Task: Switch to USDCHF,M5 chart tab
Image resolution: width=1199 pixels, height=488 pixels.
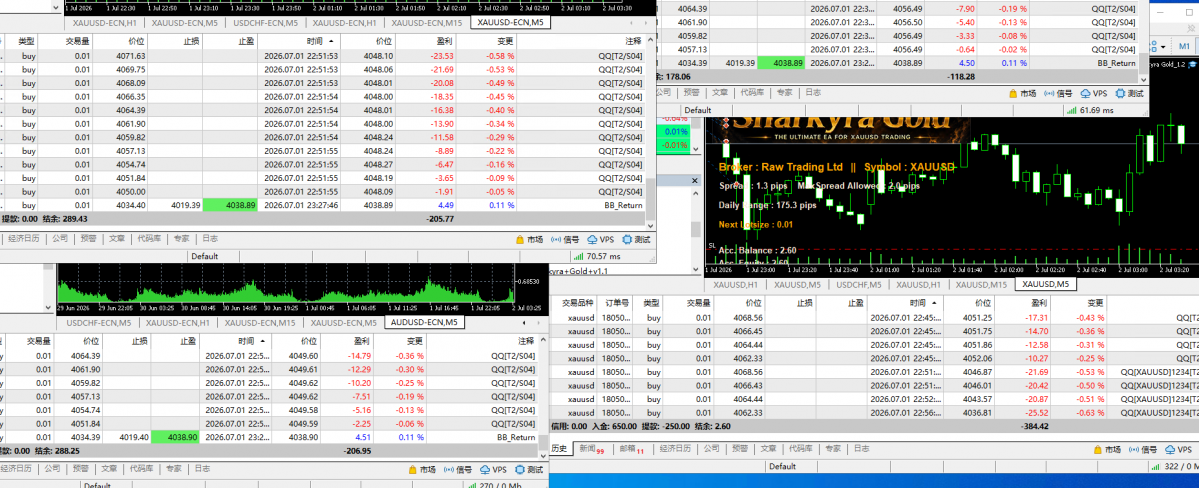Action: [859, 285]
